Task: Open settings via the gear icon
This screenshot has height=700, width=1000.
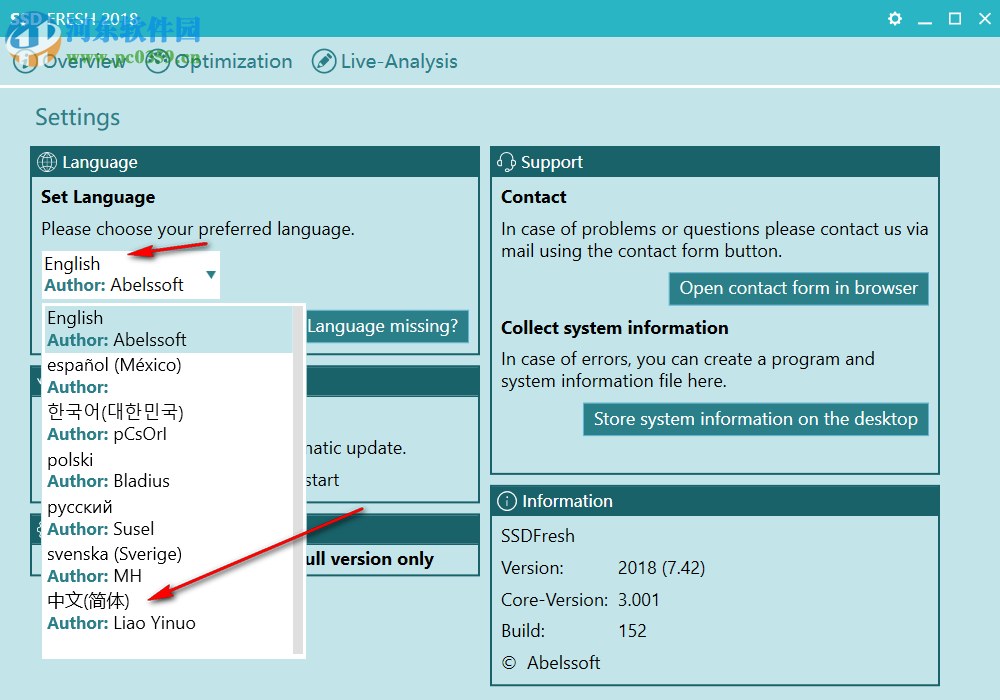Action: [x=895, y=18]
